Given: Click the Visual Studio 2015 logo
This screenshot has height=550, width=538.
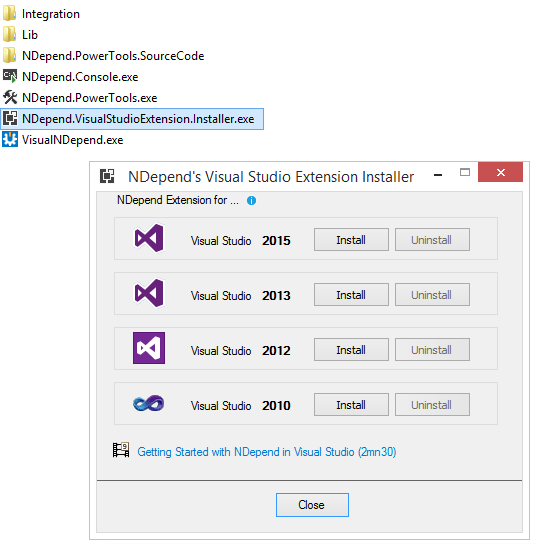Looking at the screenshot, I should point(149,238).
